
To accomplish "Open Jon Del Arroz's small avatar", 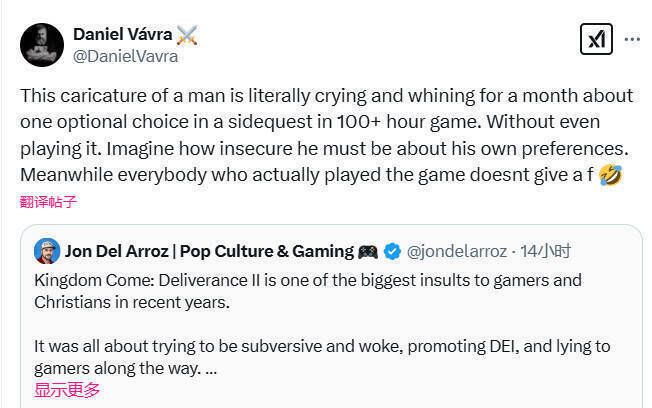I will [47, 251].
